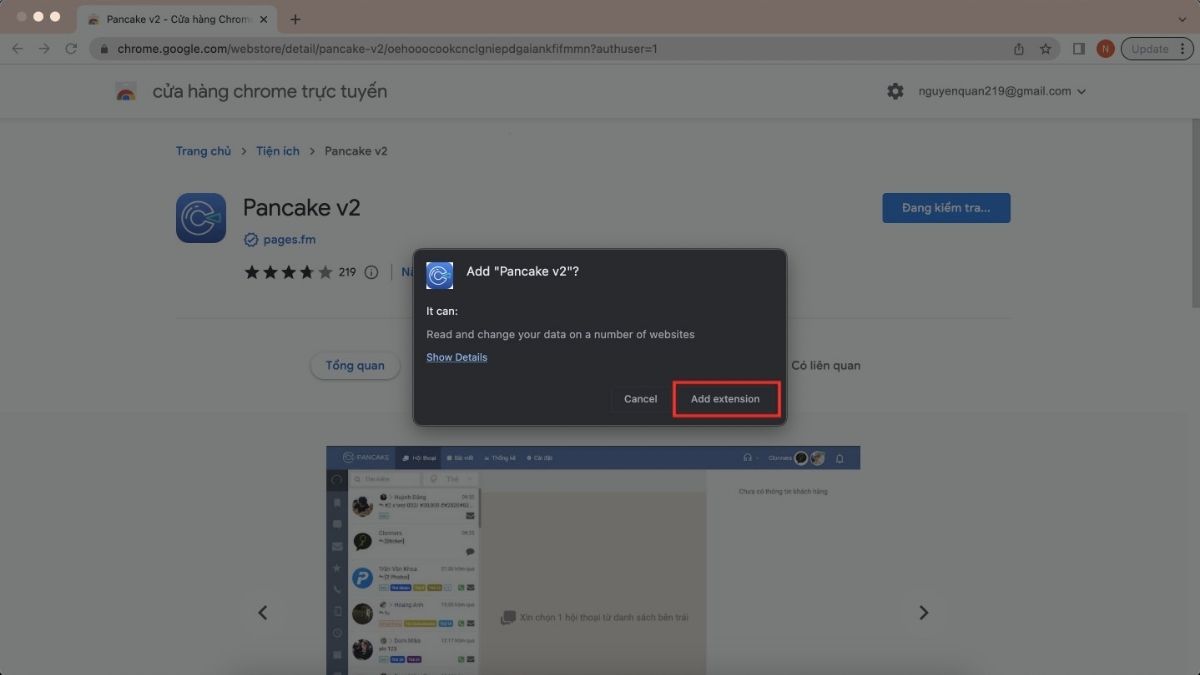Bookmark this page with the star icon
1200x675 pixels.
pos(1045,49)
